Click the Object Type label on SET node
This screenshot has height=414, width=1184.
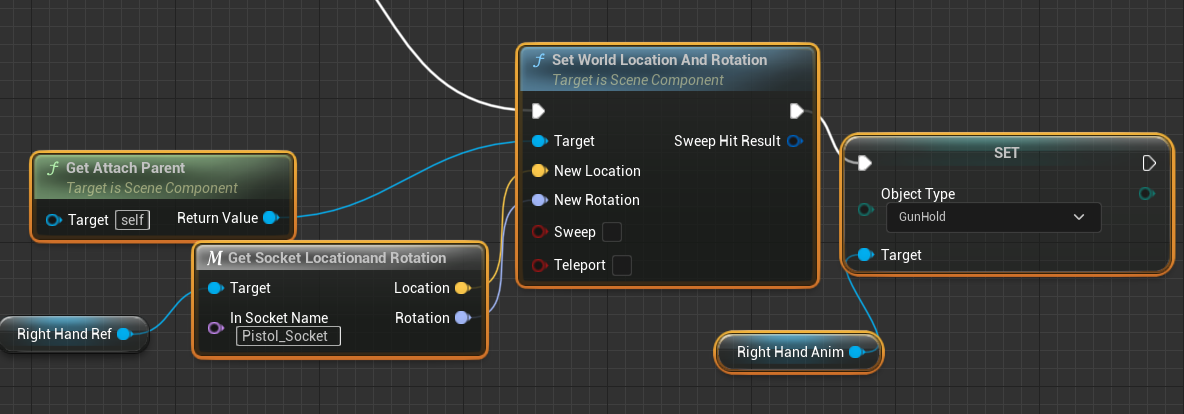917,194
